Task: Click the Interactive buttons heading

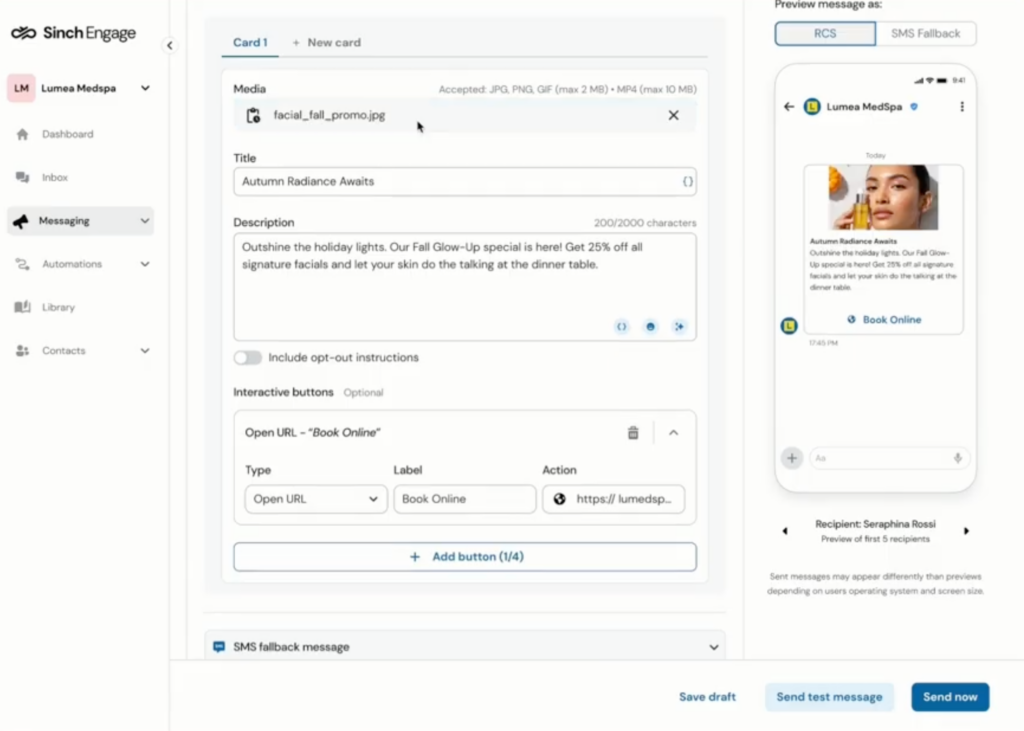Action: 283,392
